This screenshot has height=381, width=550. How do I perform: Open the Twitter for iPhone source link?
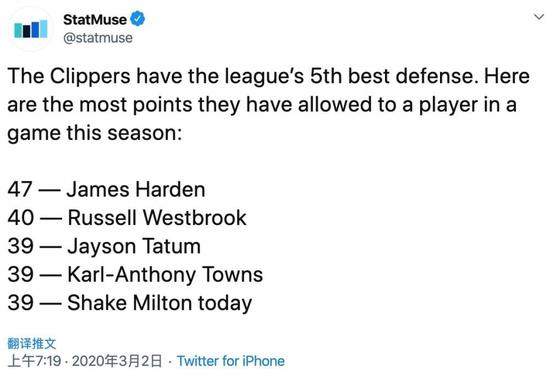(230, 361)
